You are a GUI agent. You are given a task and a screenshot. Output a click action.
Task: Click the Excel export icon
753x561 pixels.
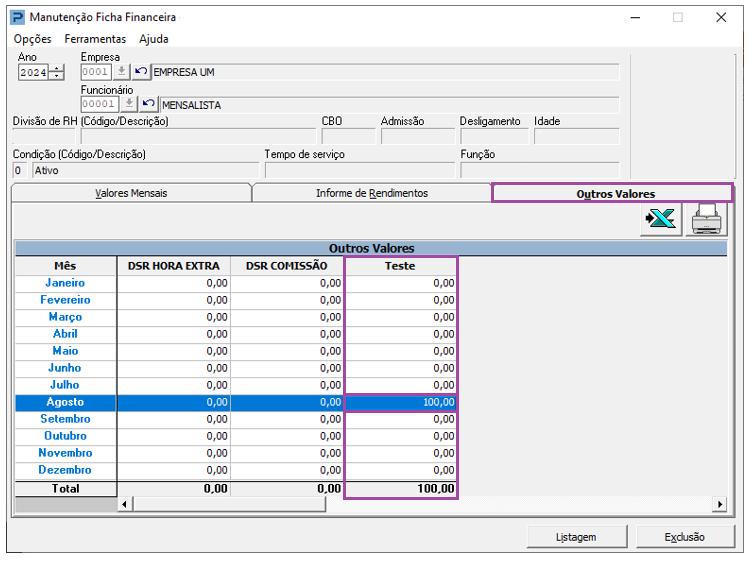tap(661, 220)
